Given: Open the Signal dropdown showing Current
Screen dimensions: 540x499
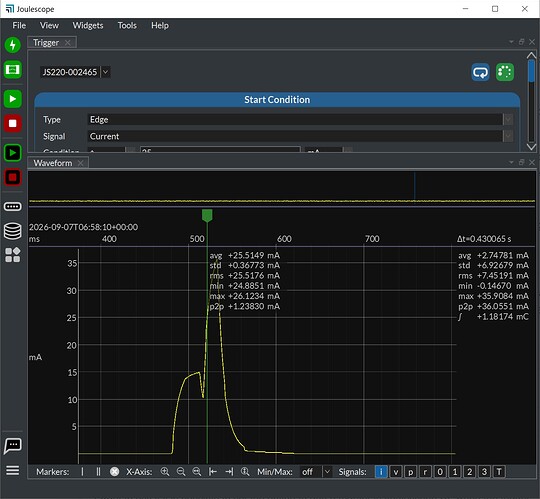Looking at the screenshot, I should point(300,136).
